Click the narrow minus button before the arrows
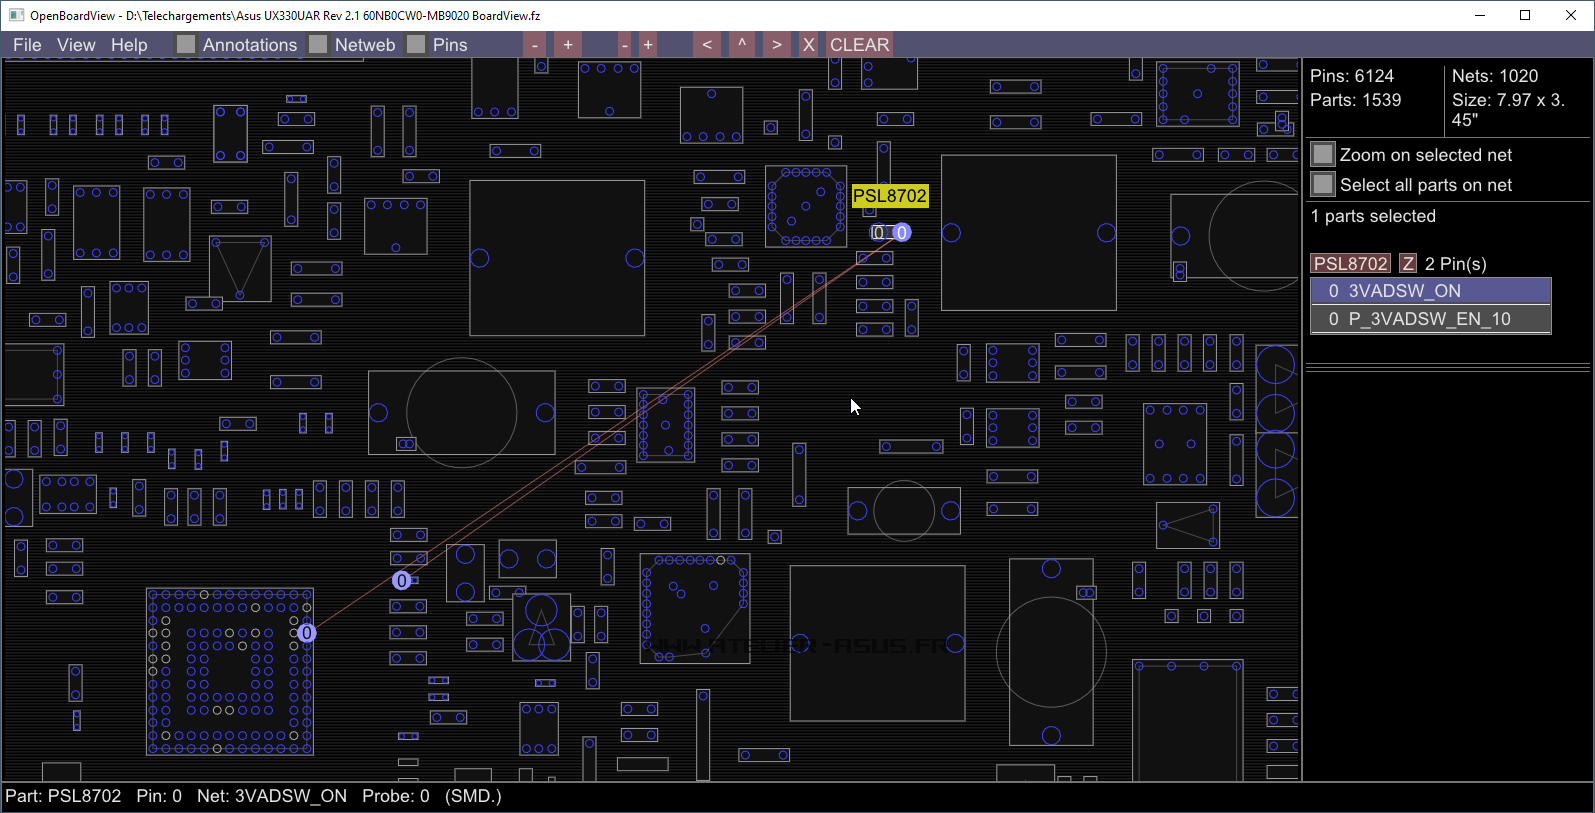Viewport: 1595px width, 813px height. click(625, 45)
